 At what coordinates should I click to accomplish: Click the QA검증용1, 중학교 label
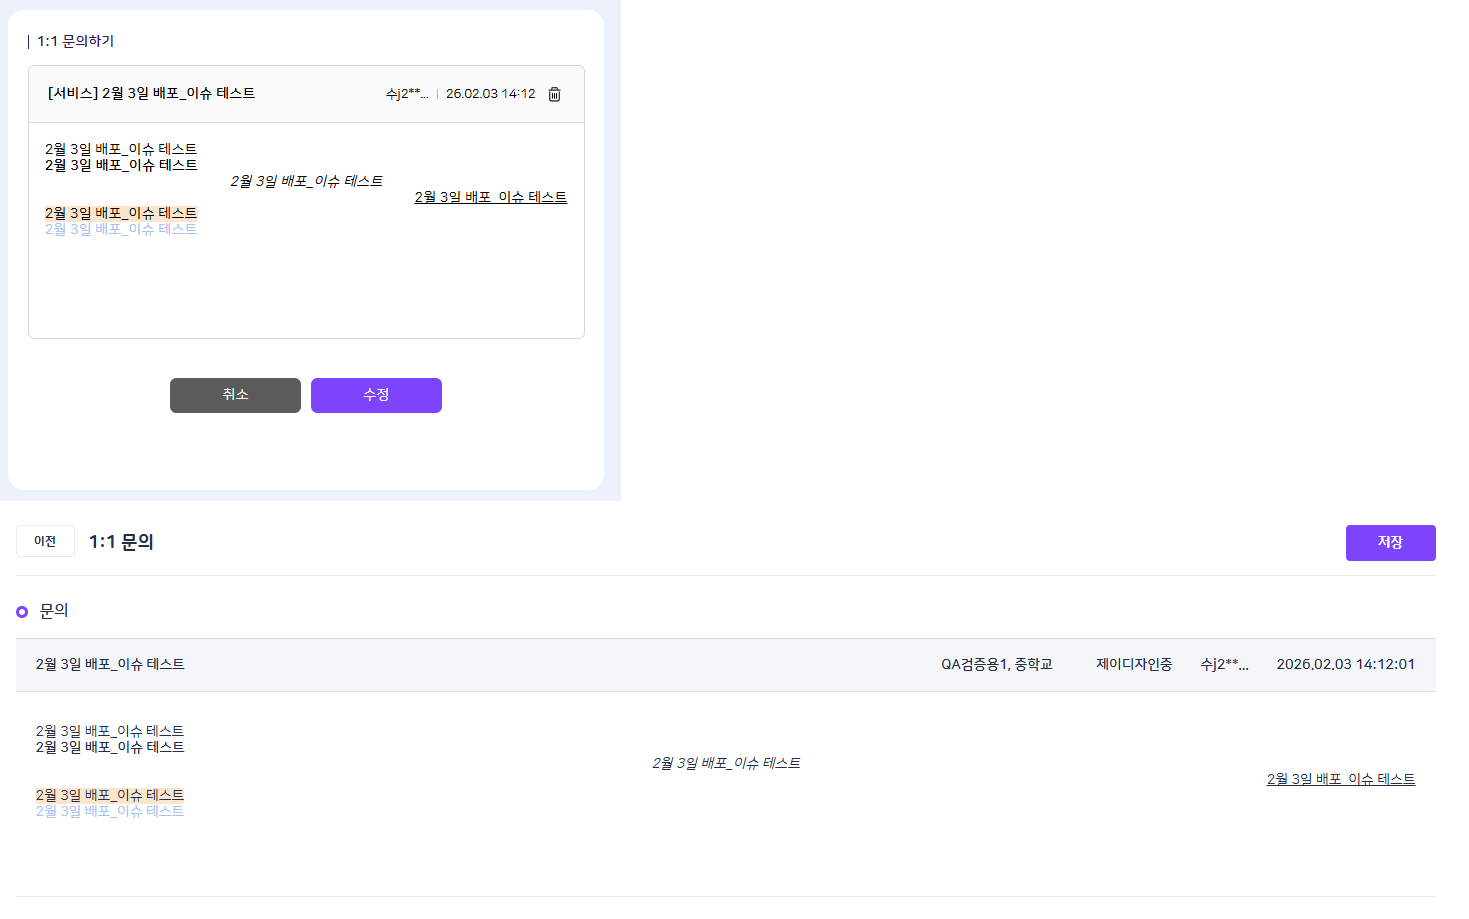point(996,664)
